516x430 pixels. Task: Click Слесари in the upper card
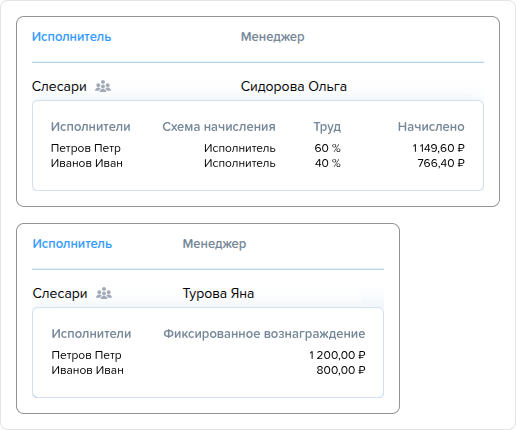59,87
